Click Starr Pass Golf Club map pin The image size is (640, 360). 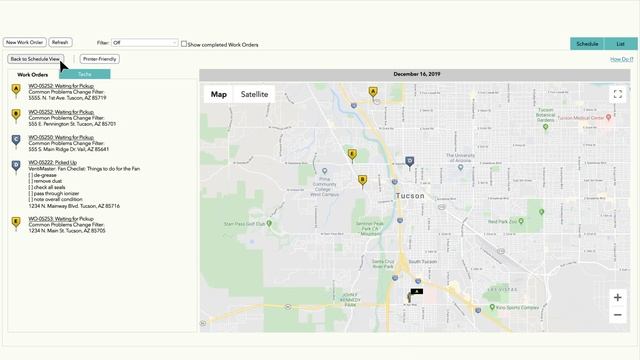point(269,223)
